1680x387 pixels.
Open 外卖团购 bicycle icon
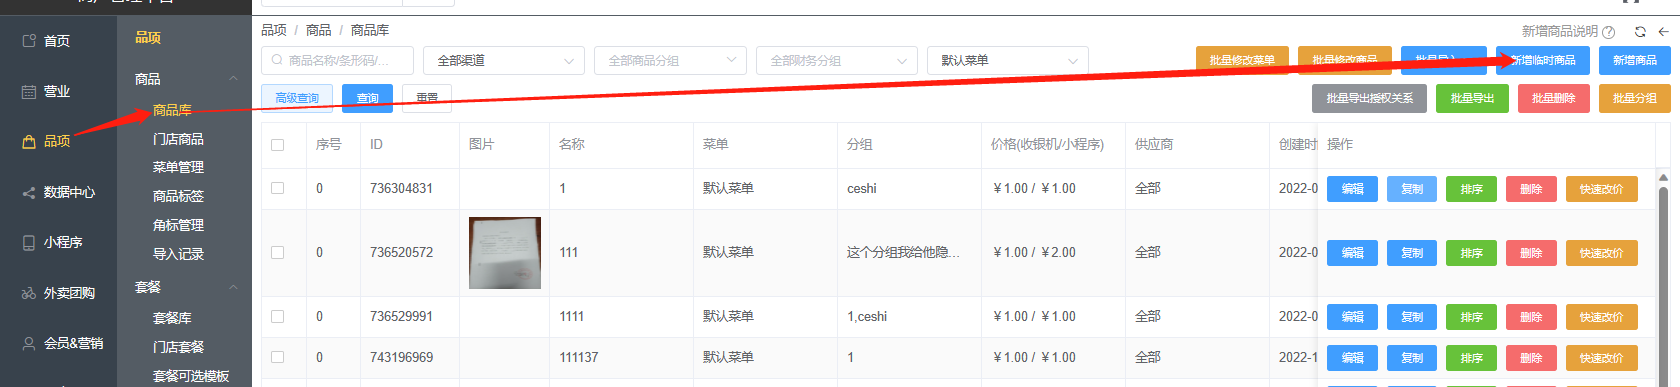tap(29, 293)
